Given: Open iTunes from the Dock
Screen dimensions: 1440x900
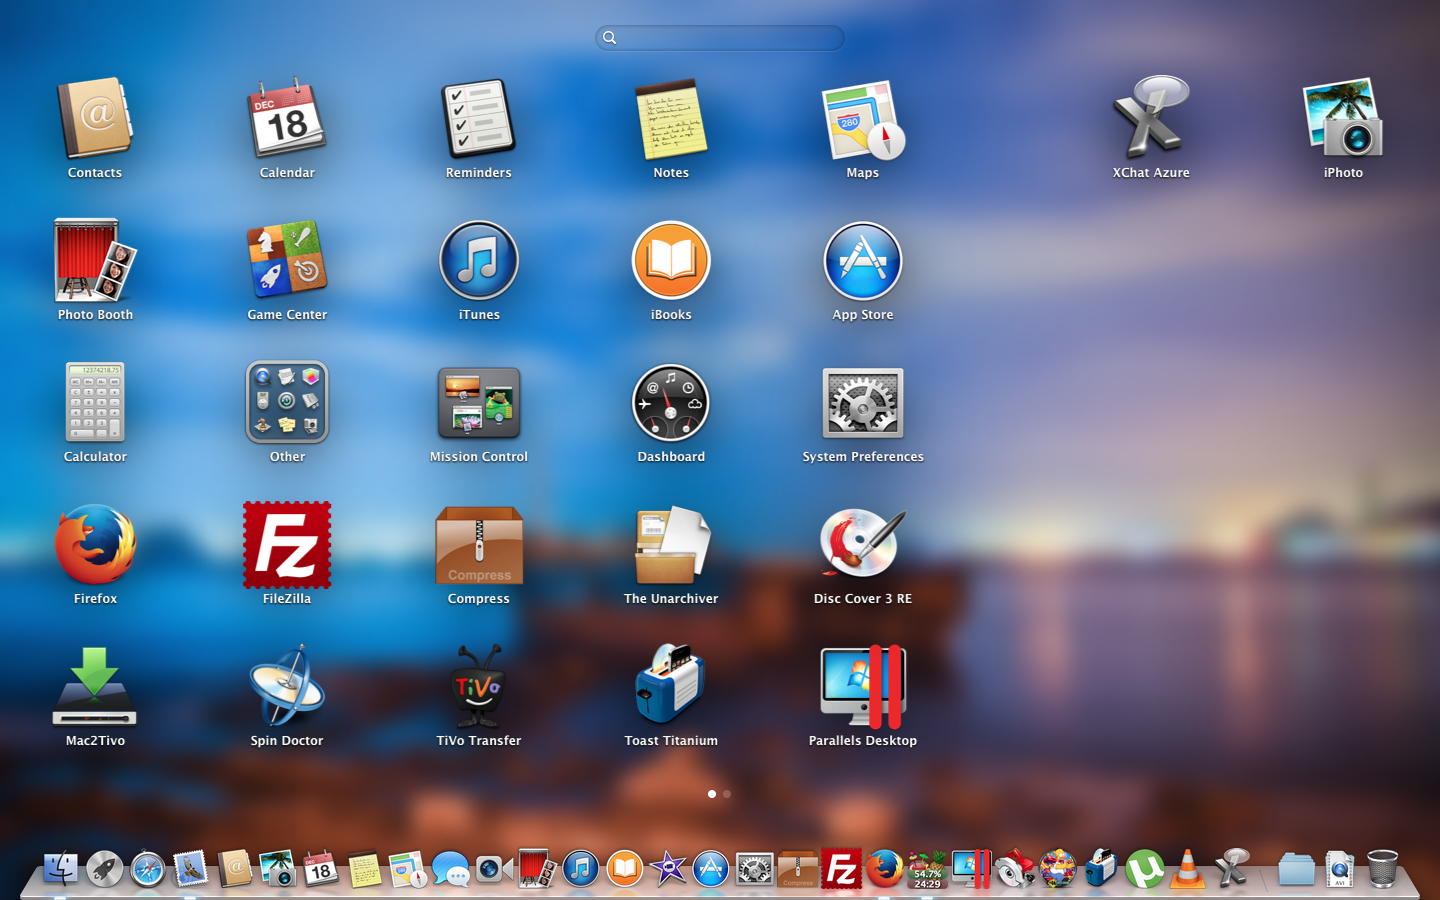Looking at the screenshot, I should [581, 868].
